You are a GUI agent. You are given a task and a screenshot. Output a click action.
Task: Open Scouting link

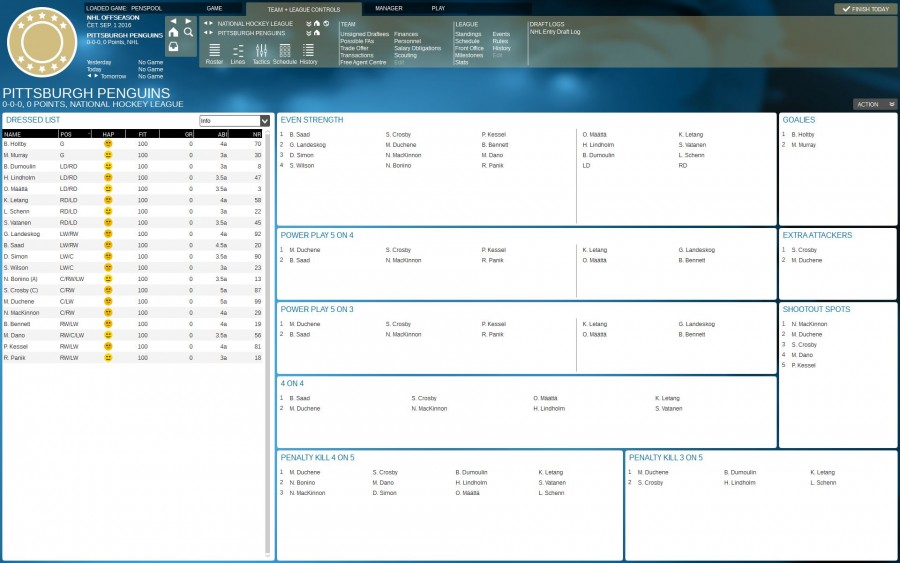(x=405, y=55)
